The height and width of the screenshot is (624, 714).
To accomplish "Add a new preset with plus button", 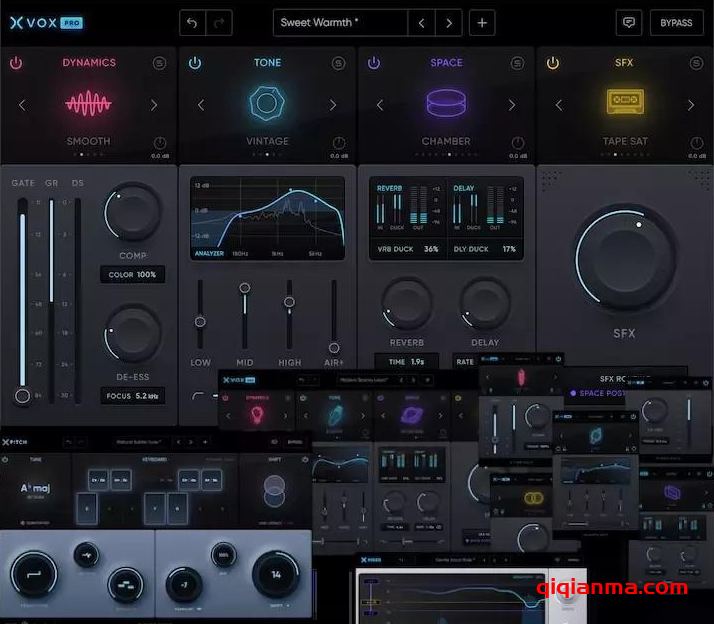I will coord(482,23).
